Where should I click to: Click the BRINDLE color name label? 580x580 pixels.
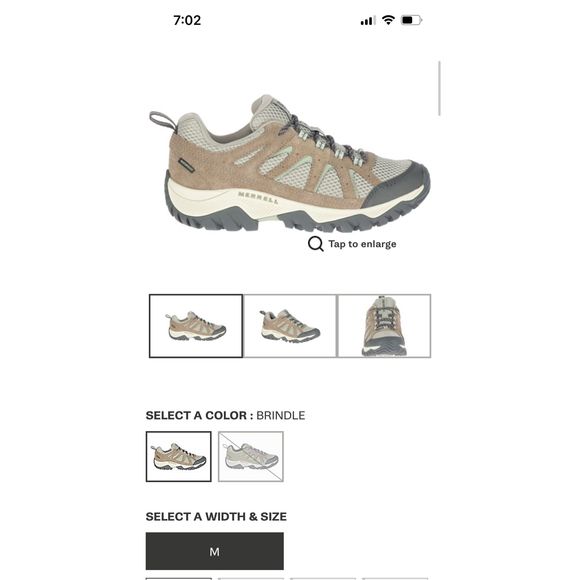coord(281,415)
